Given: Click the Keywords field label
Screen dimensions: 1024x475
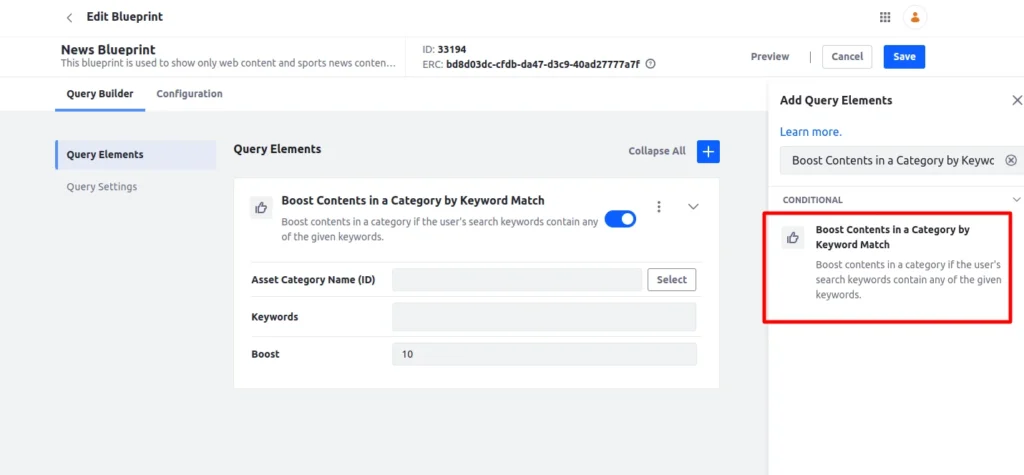Looking at the screenshot, I should pyautogui.click(x=274, y=317).
